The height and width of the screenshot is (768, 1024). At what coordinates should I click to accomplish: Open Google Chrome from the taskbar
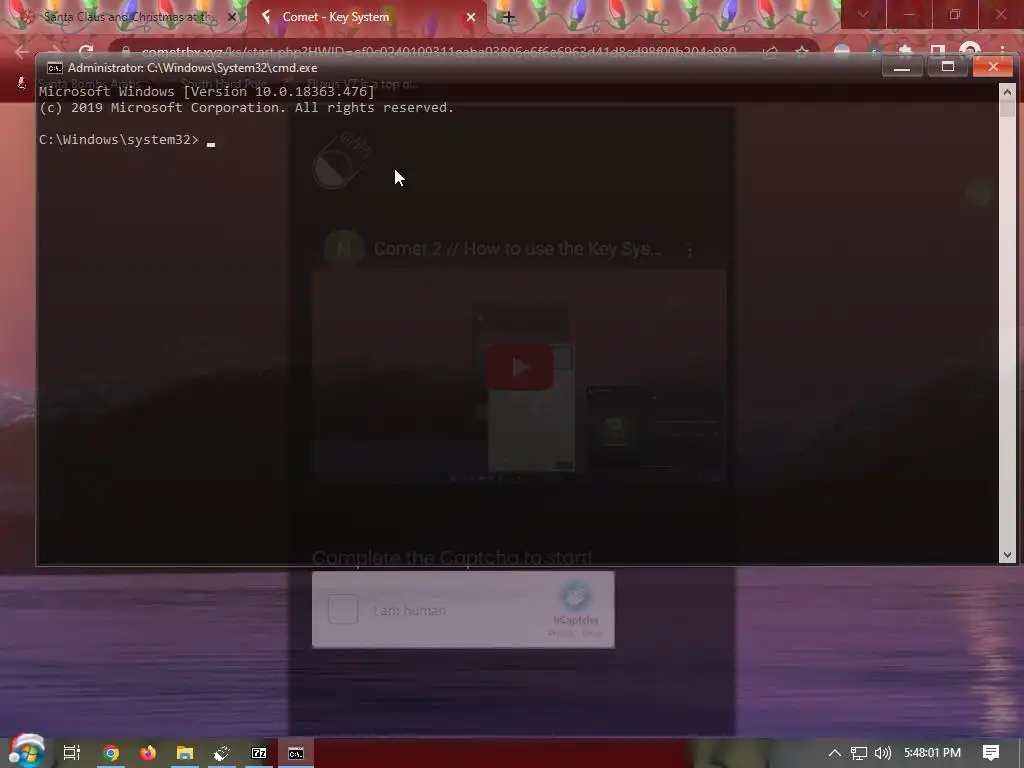click(111, 753)
